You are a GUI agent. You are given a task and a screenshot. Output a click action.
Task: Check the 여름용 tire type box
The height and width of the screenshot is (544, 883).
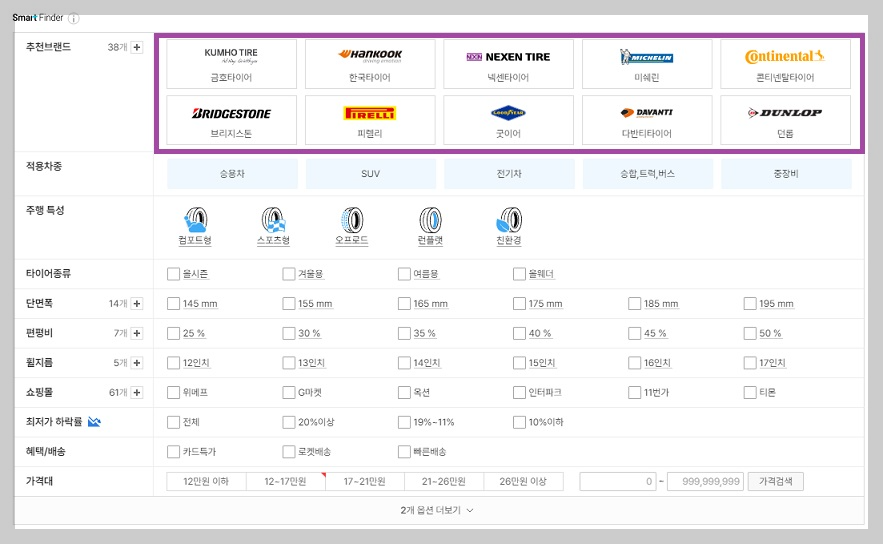pyautogui.click(x=404, y=274)
